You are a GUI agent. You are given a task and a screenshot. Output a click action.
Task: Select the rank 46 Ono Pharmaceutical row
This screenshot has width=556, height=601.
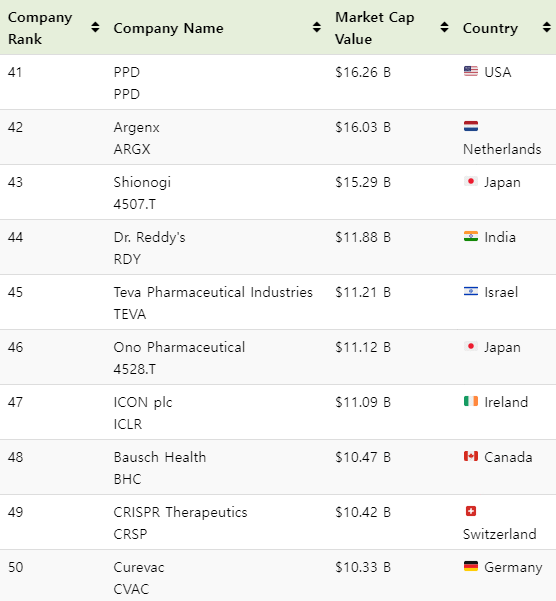pyautogui.click(x=278, y=357)
